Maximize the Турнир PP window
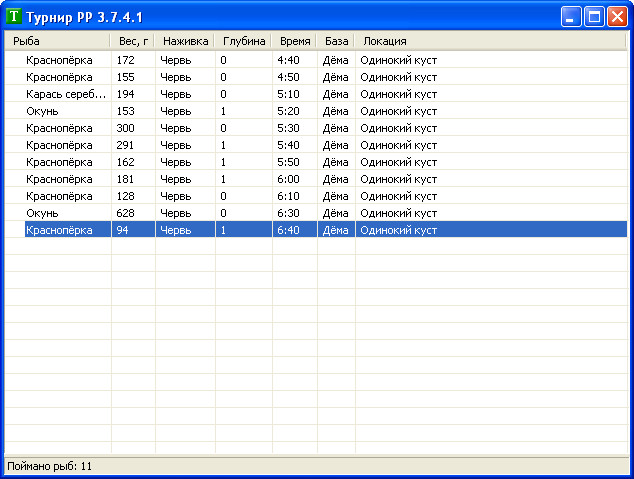 click(594, 17)
